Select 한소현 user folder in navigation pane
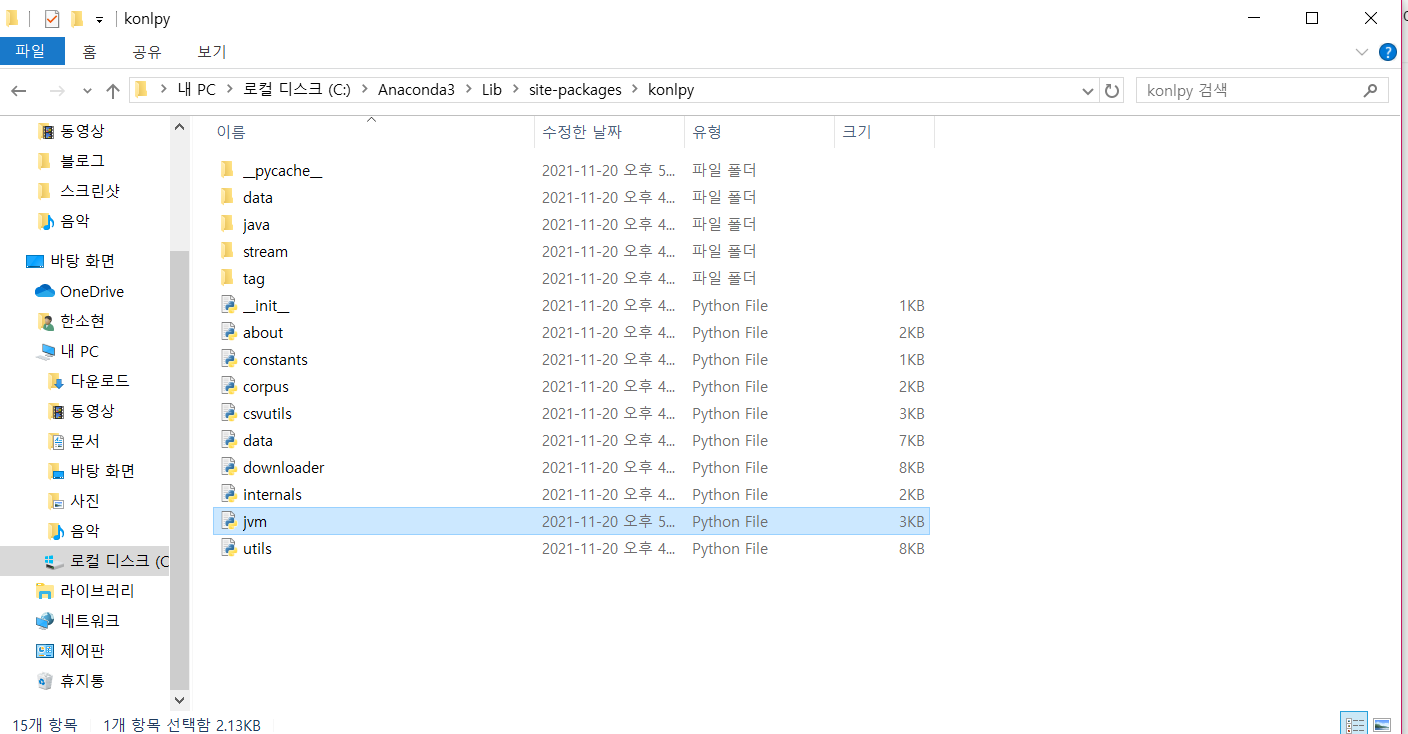The height and width of the screenshot is (734, 1408). pos(82,321)
